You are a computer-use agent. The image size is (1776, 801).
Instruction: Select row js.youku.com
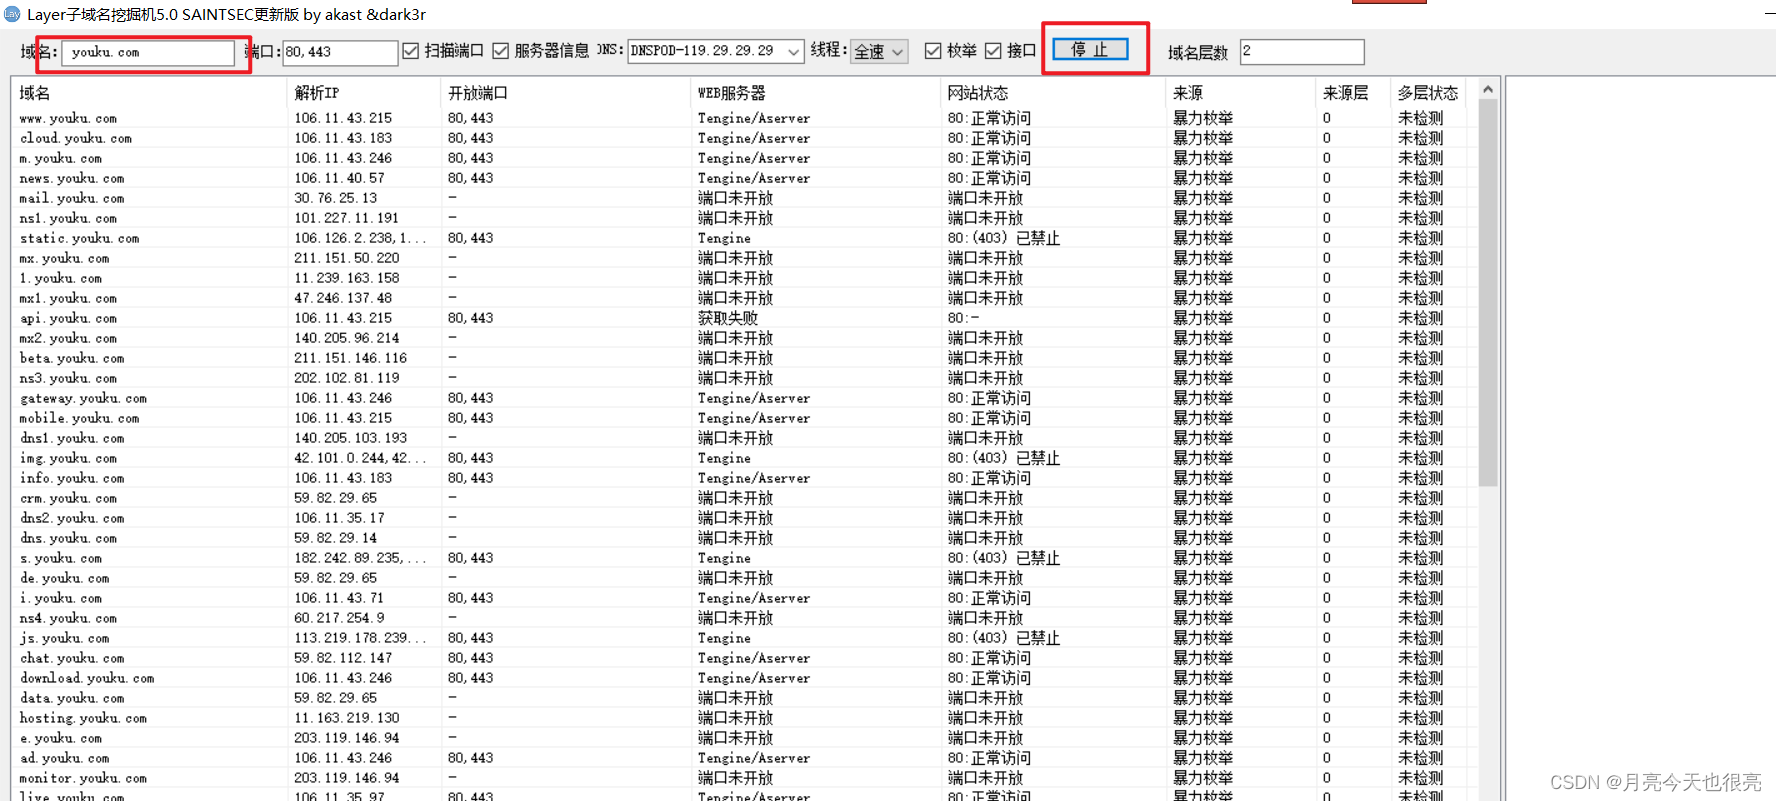(x=745, y=638)
